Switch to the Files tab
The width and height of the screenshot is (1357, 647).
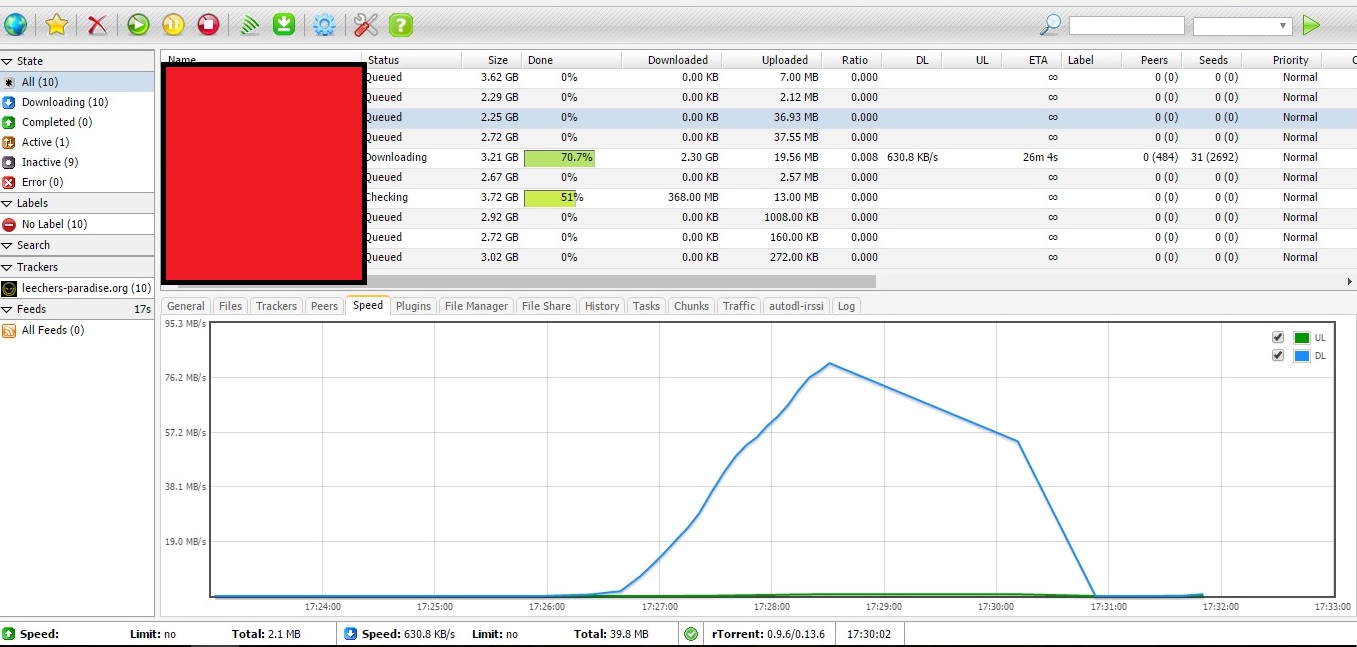coord(230,306)
